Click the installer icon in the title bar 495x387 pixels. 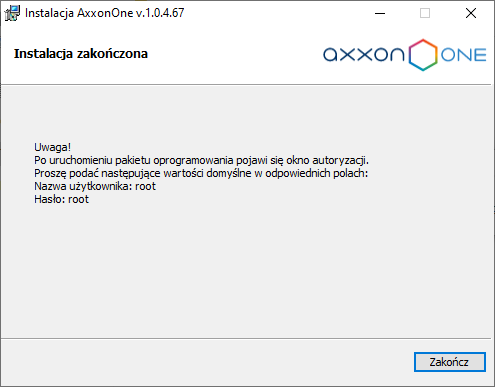pyautogui.click(x=12, y=13)
